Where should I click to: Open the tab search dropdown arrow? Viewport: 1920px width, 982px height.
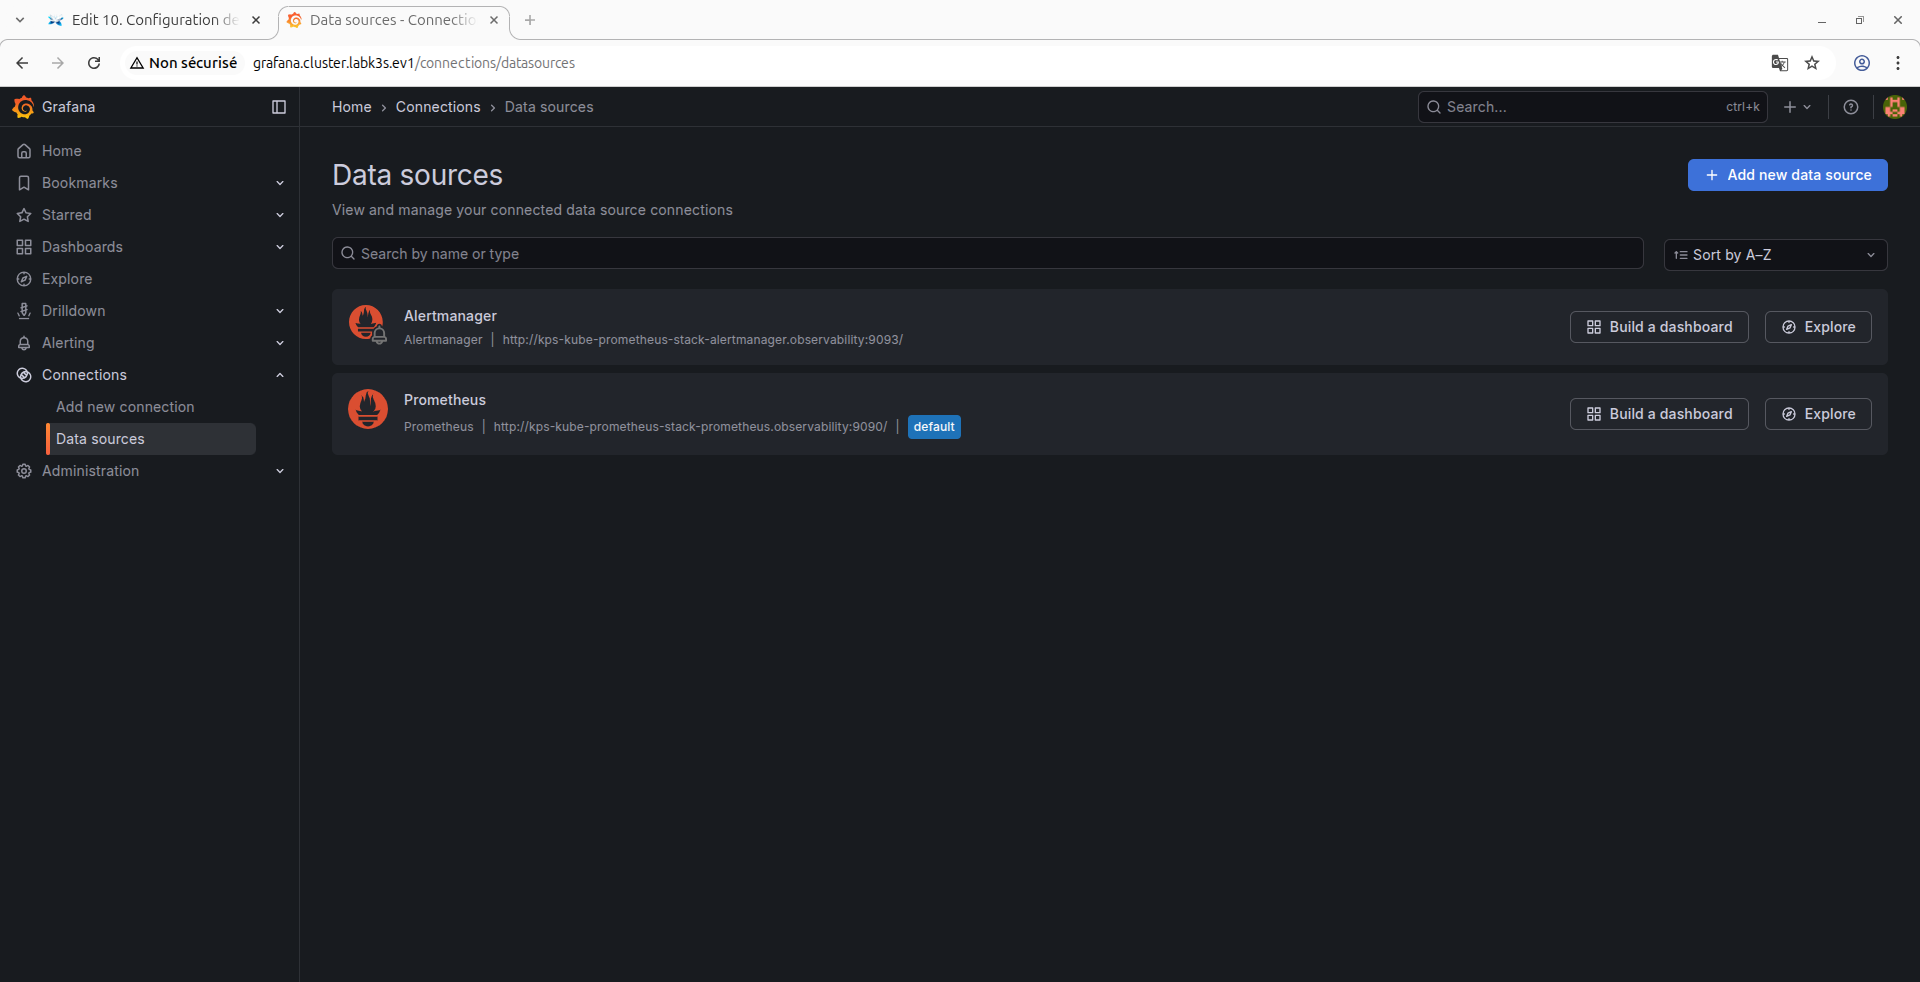20,20
